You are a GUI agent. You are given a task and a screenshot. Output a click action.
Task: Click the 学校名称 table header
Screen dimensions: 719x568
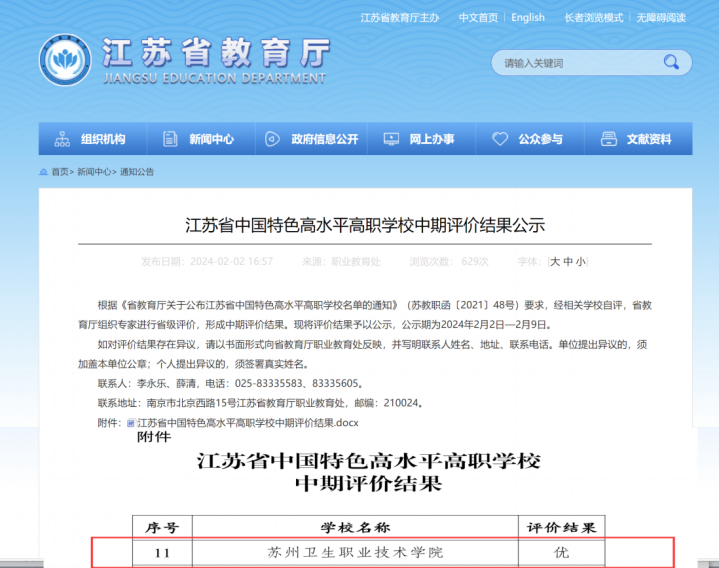pyautogui.click(x=355, y=528)
